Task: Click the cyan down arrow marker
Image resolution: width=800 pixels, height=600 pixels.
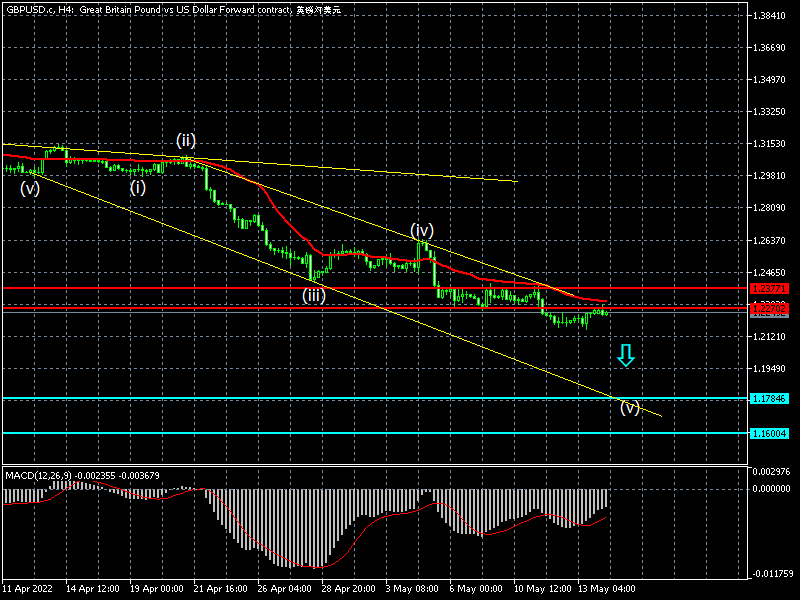Action: pyautogui.click(x=625, y=355)
